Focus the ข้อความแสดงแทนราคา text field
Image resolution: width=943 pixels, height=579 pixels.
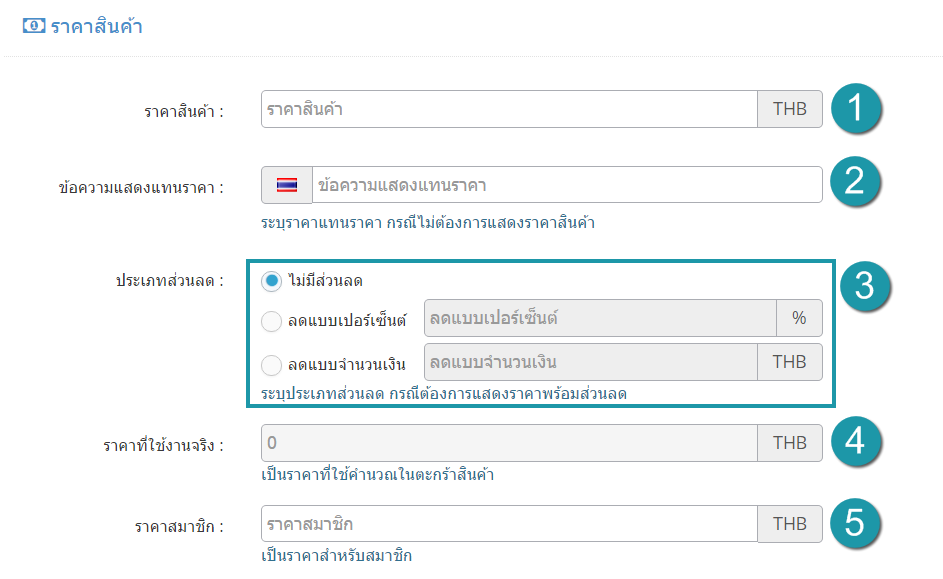click(x=567, y=185)
